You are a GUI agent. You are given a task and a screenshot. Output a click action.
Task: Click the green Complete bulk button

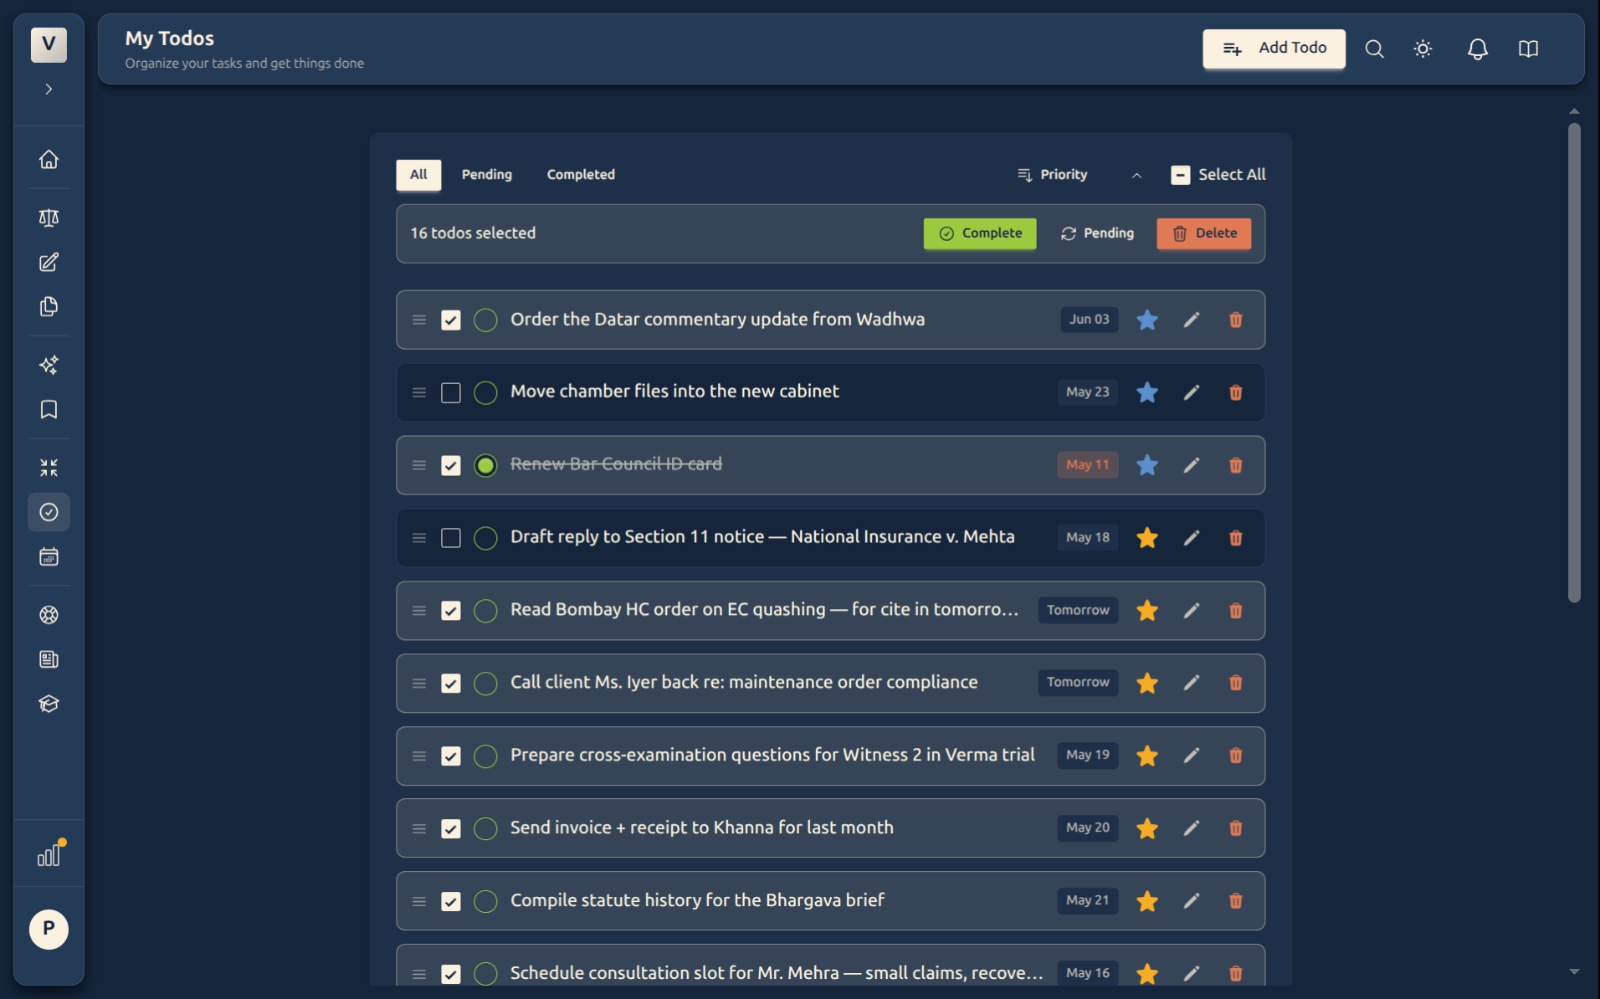point(979,234)
